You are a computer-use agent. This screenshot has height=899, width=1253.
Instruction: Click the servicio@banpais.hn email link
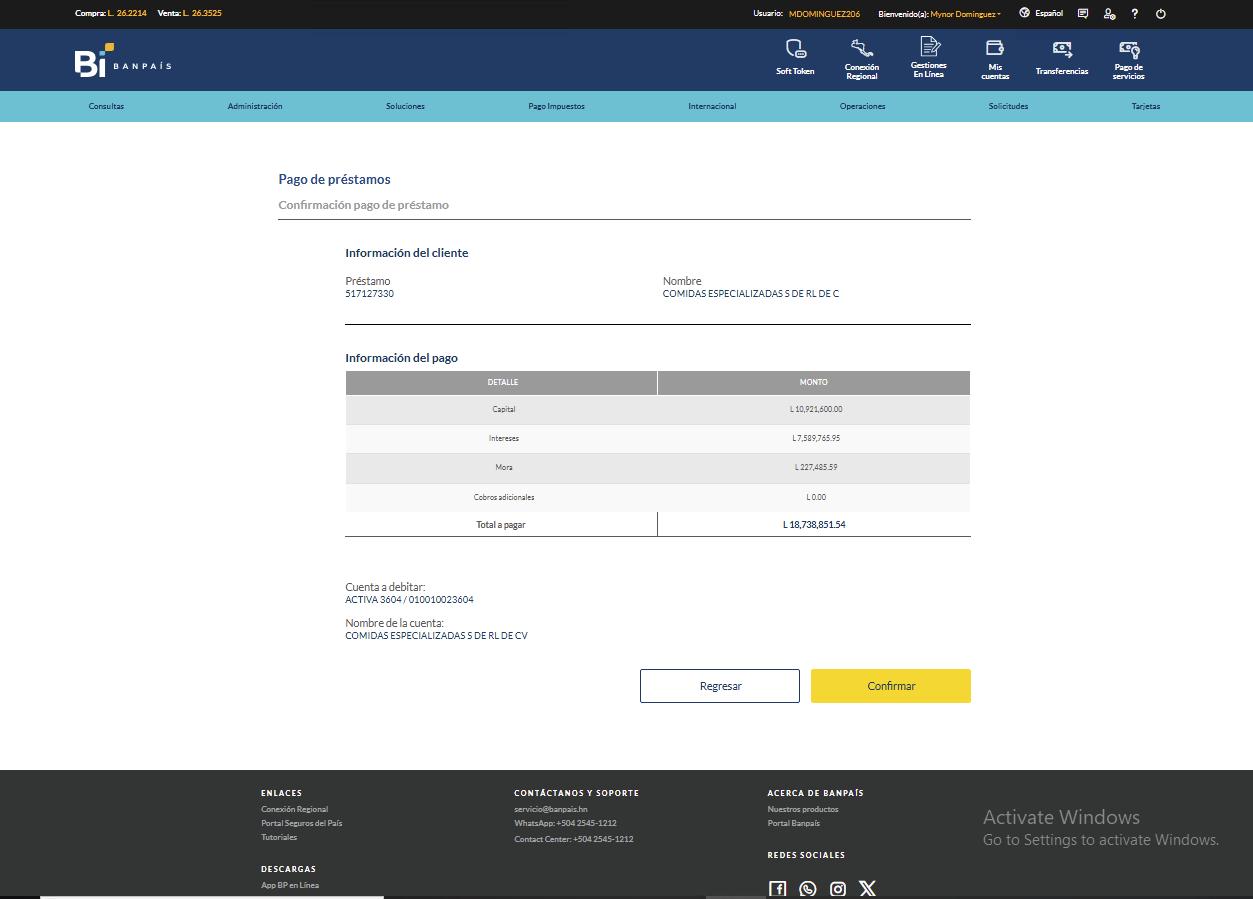[551, 809]
